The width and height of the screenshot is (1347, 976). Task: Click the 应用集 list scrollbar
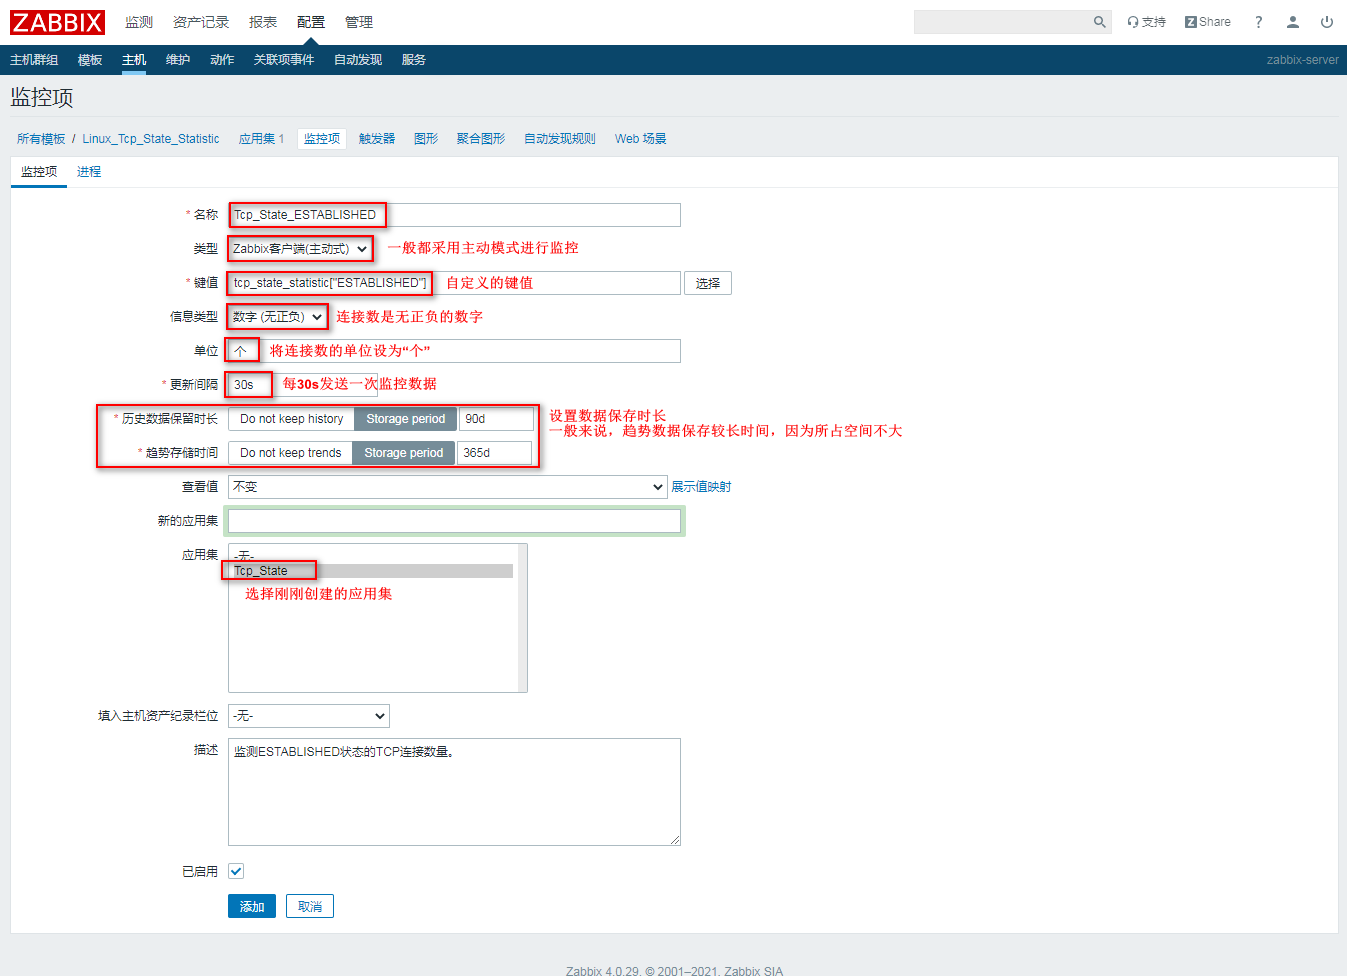click(522, 618)
